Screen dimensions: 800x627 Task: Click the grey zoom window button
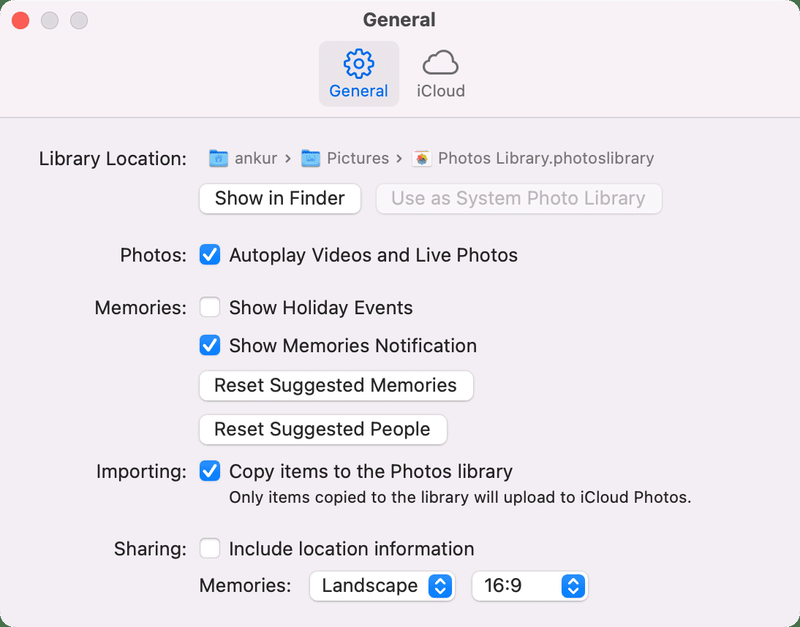click(x=79, y=20)
